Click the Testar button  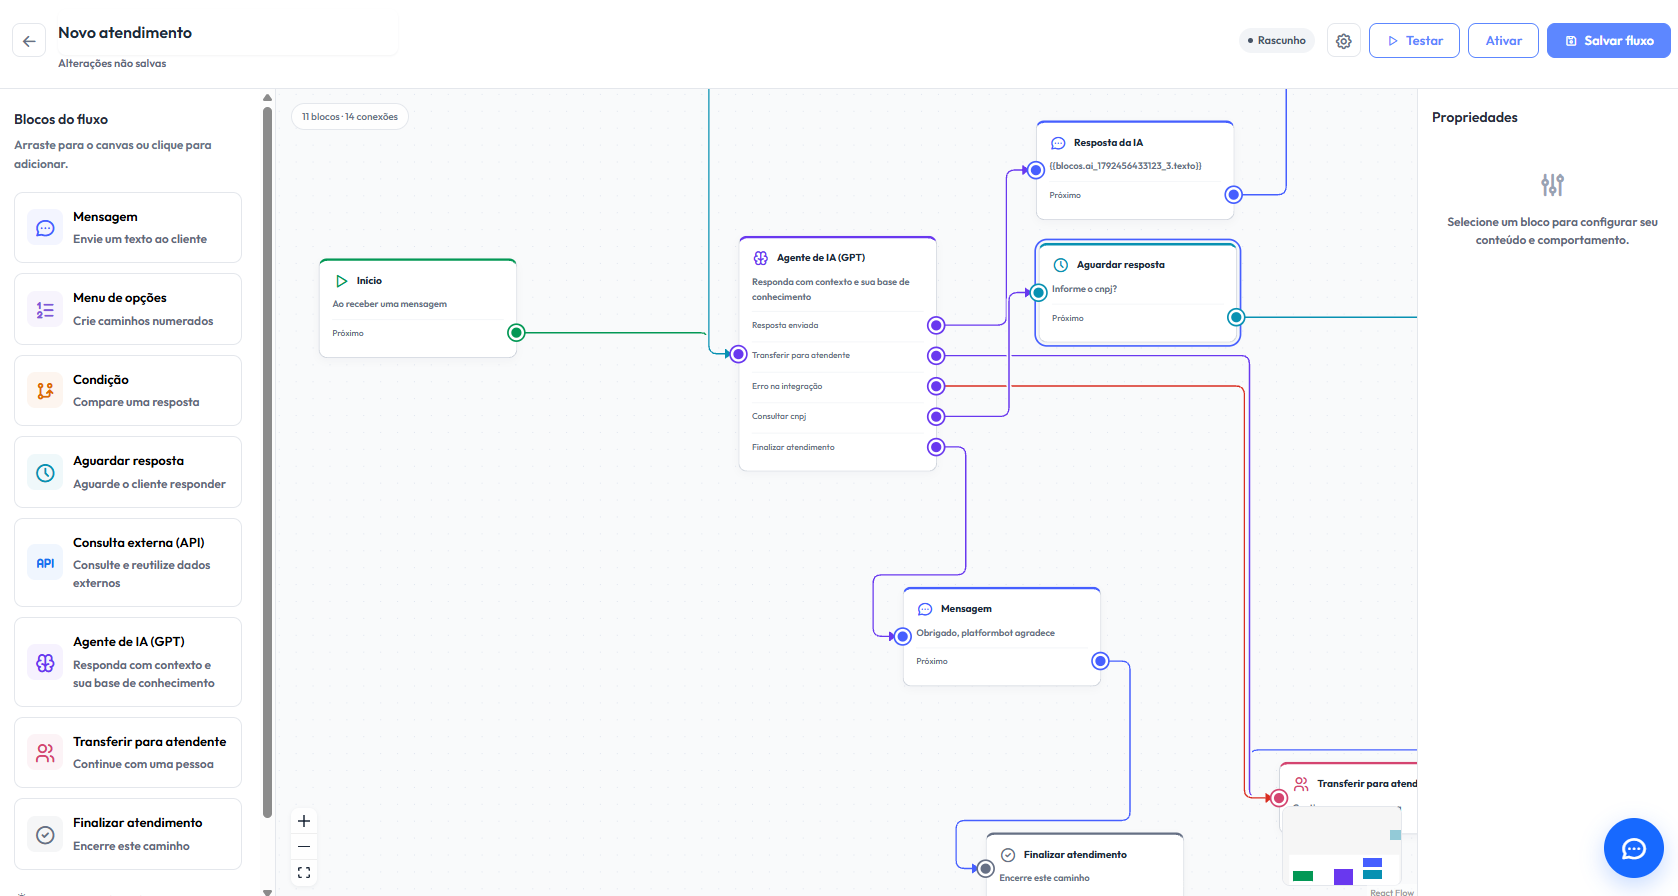tap(1414, 41)
